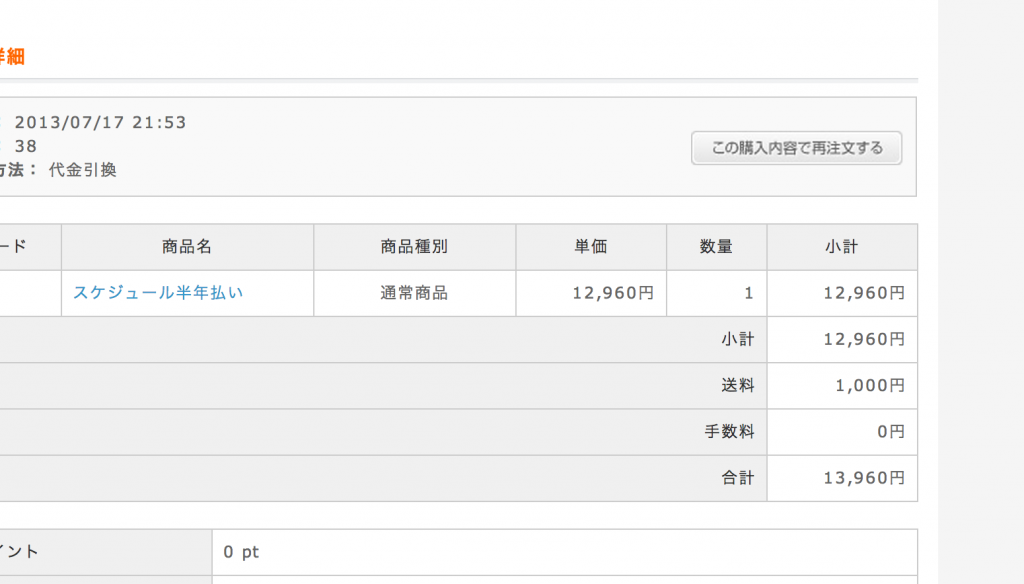Screen dimensions: 1024x584
Task: Select the 商品種別 column header
Action: pos(414,247)
